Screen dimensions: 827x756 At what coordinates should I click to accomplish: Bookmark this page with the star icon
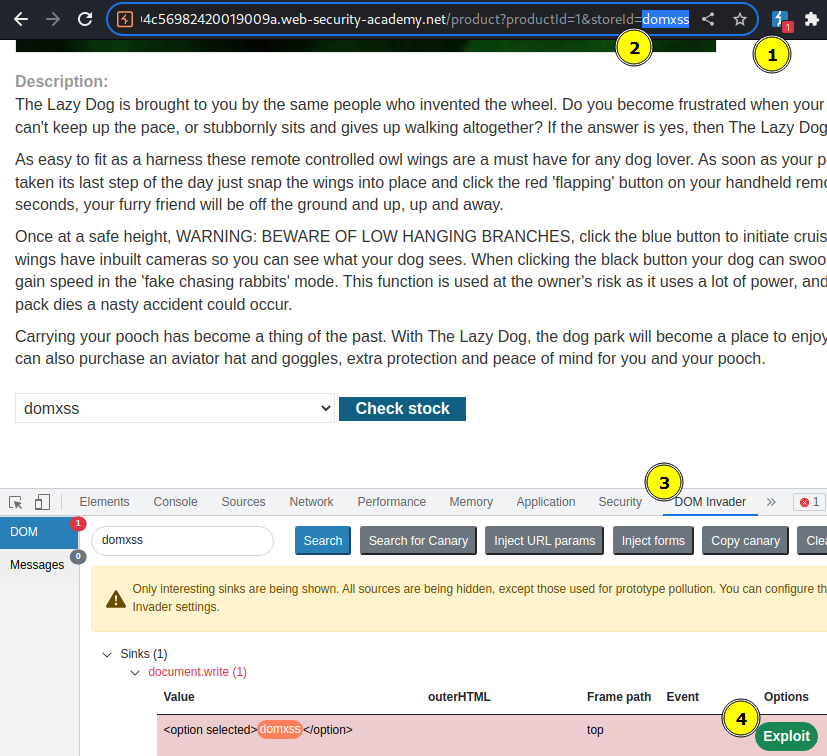740,20
